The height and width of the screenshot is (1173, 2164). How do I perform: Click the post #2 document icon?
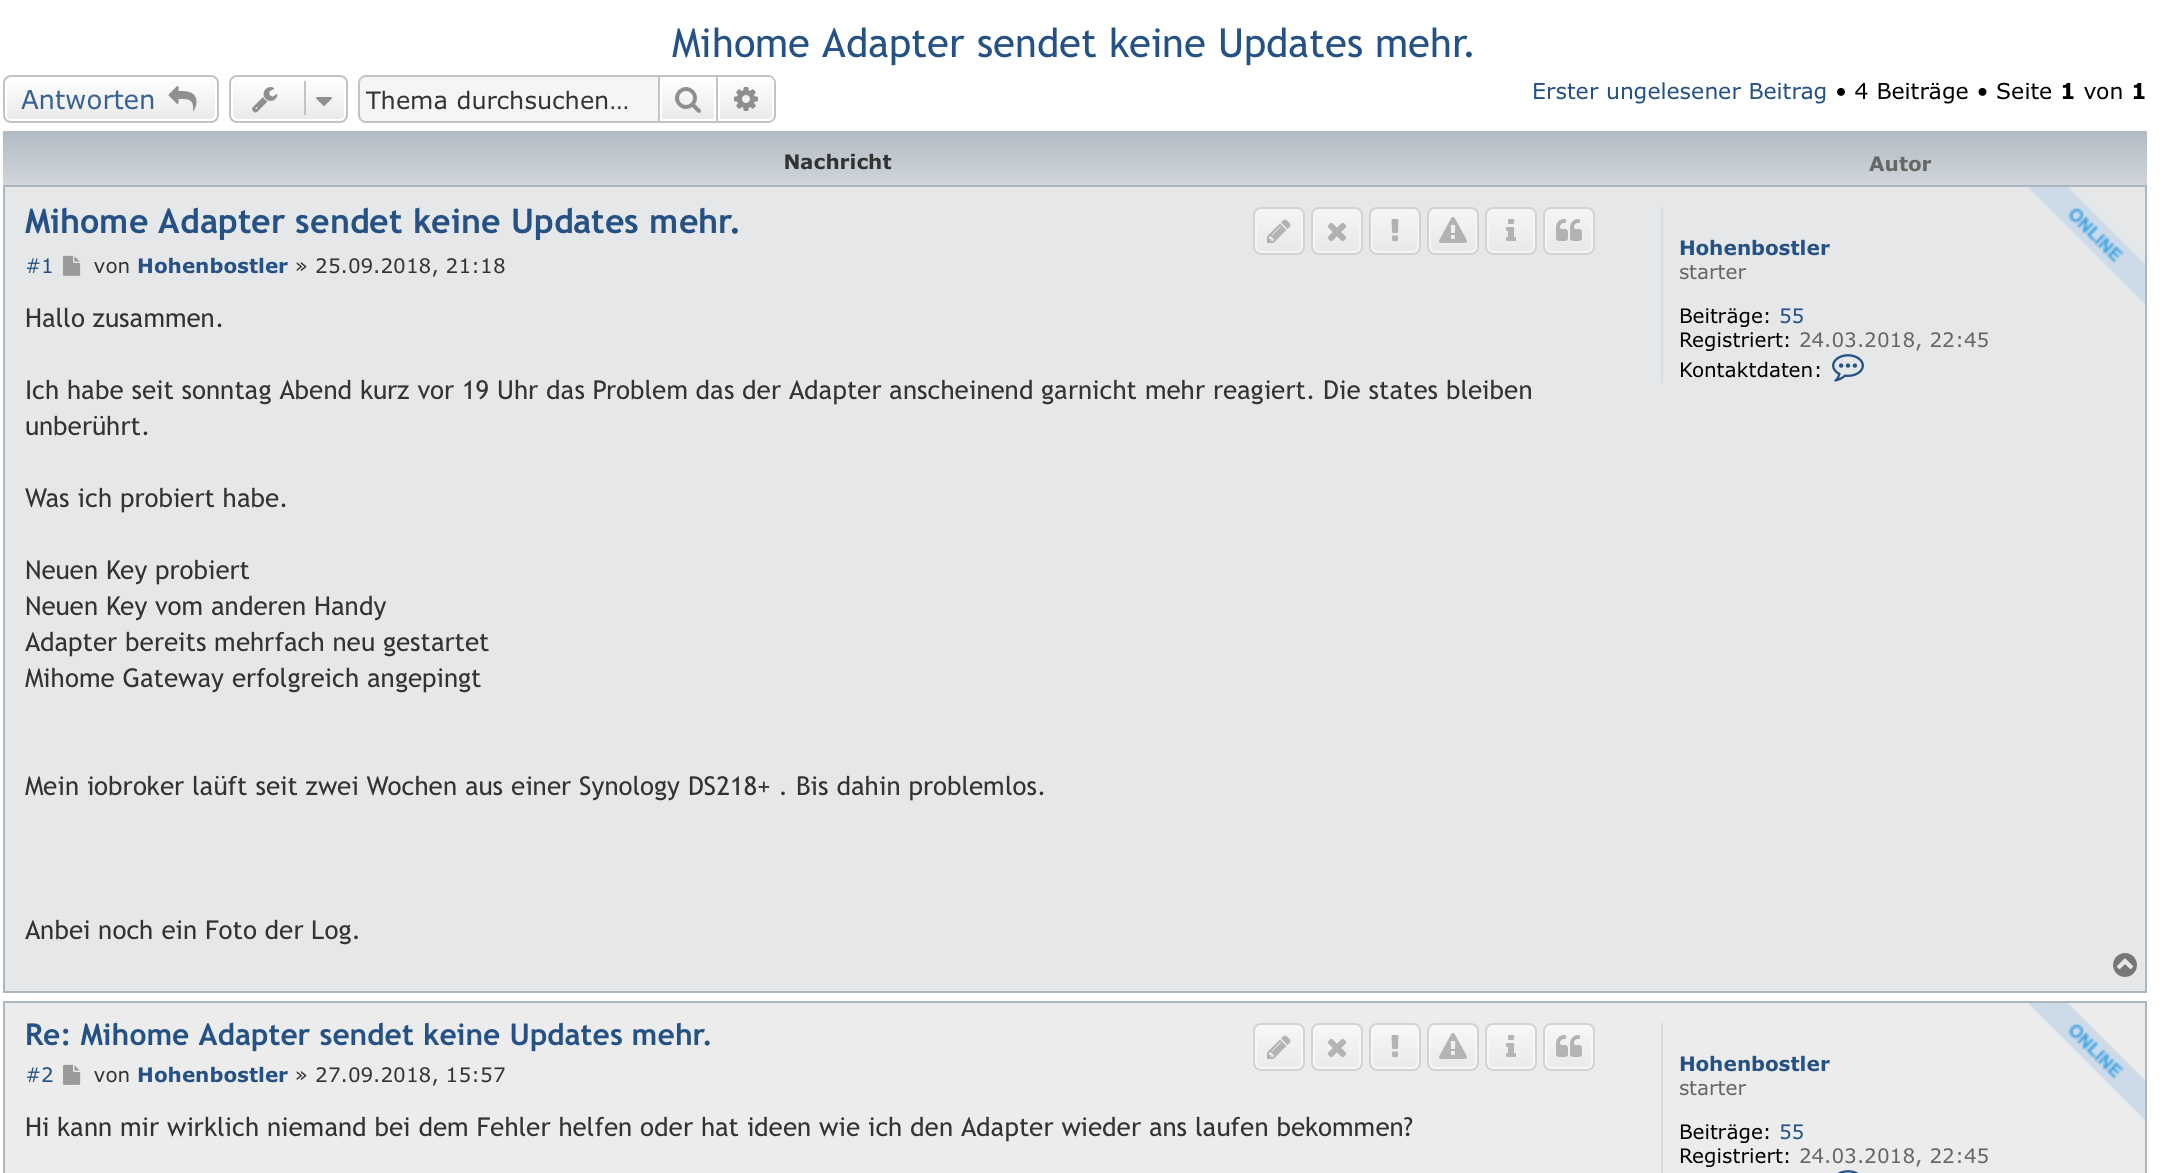pos(72,1075)
